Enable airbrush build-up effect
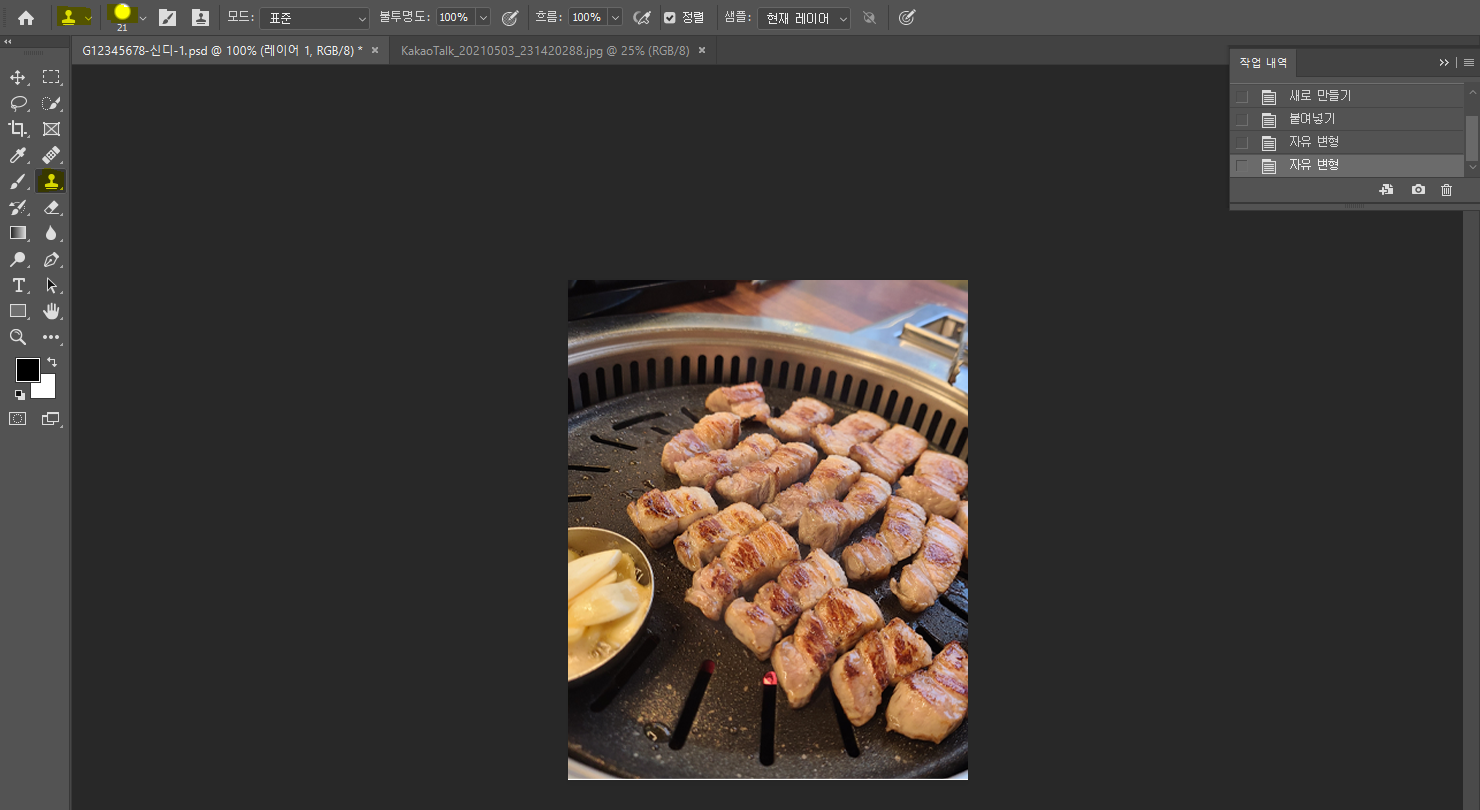The width and height of the screenshot is (1480, 810). [x=642, y=17]
